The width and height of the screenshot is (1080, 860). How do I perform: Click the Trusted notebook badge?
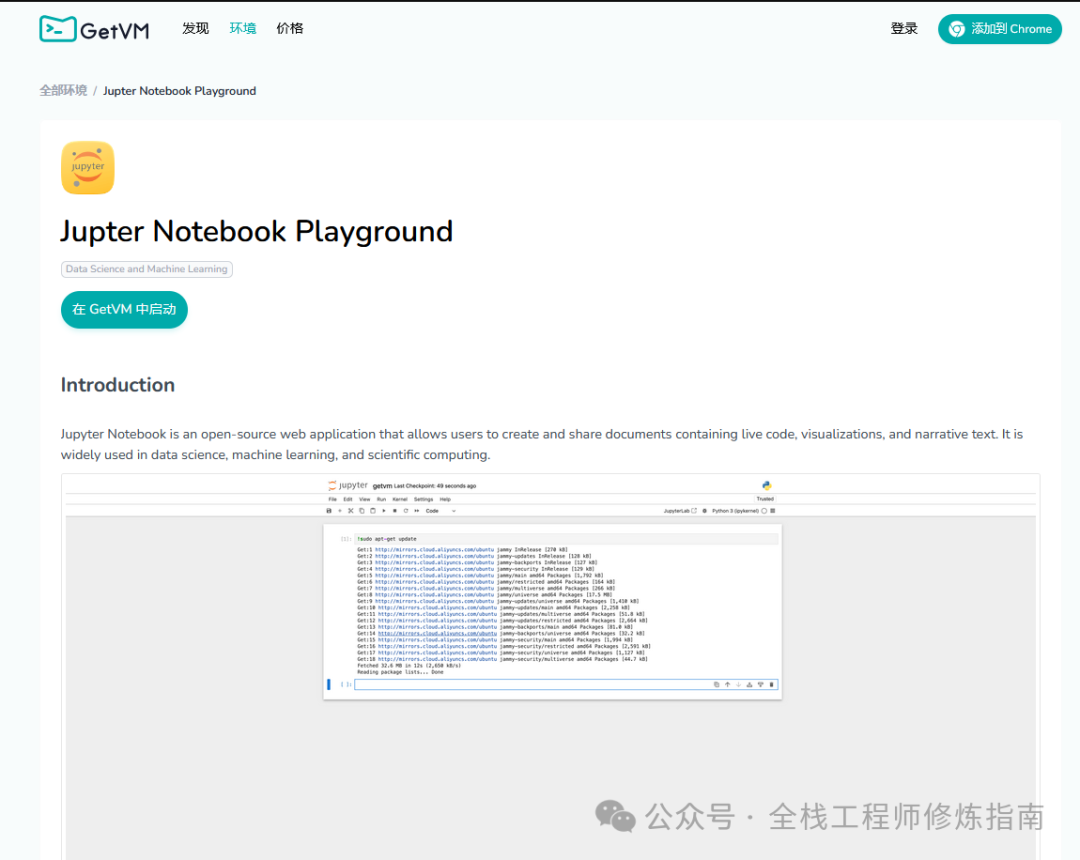[765, 499]
